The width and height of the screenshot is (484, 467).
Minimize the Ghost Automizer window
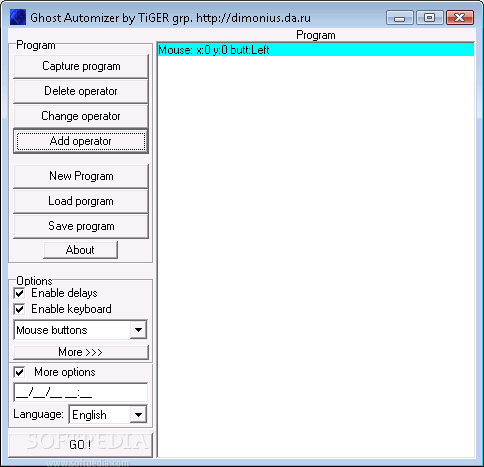pos(400,18)
